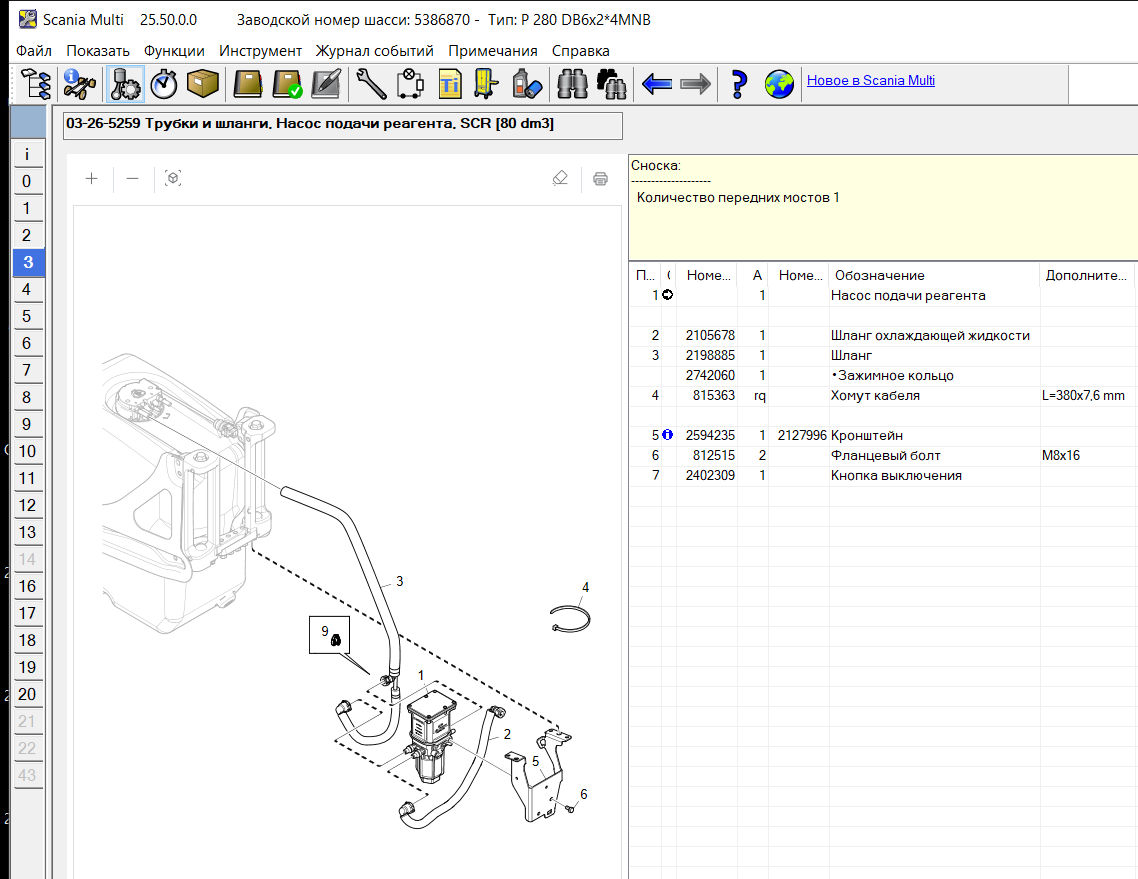The image size is (1138, 879).
Task: Click callout 3 hose label in diagram
Action: click(x=399, y=581)
